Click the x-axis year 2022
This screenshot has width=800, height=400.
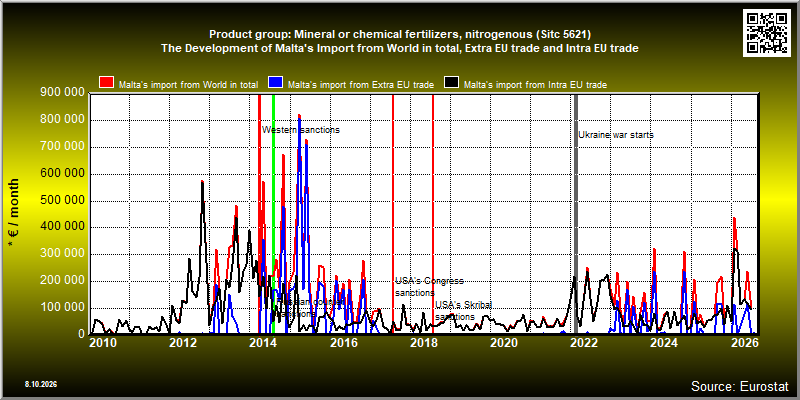click(584, 342)
